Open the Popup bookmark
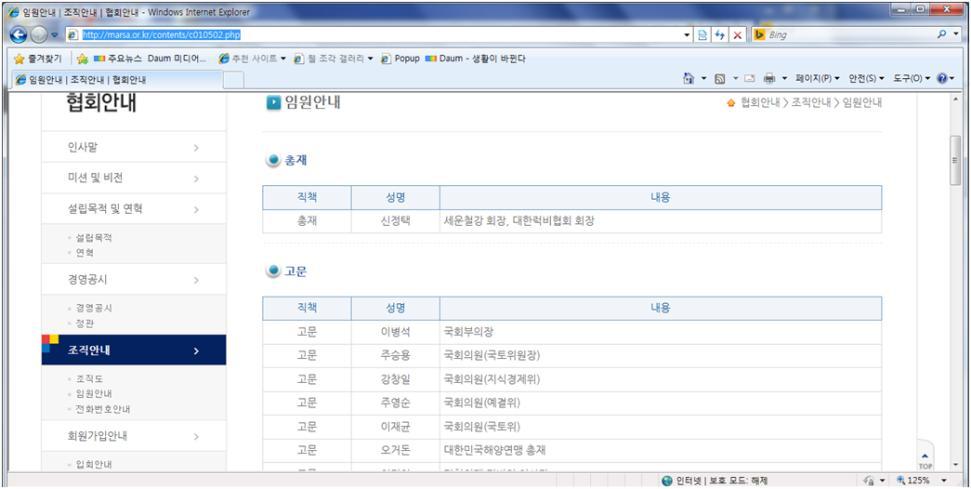The height and width of the screenshot is (489, 971). (x=400, y=59)
